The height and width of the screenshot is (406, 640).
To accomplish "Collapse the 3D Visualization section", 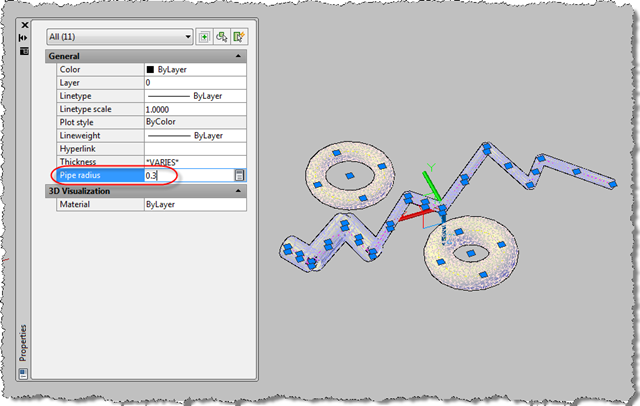I will tap(238, 190).
